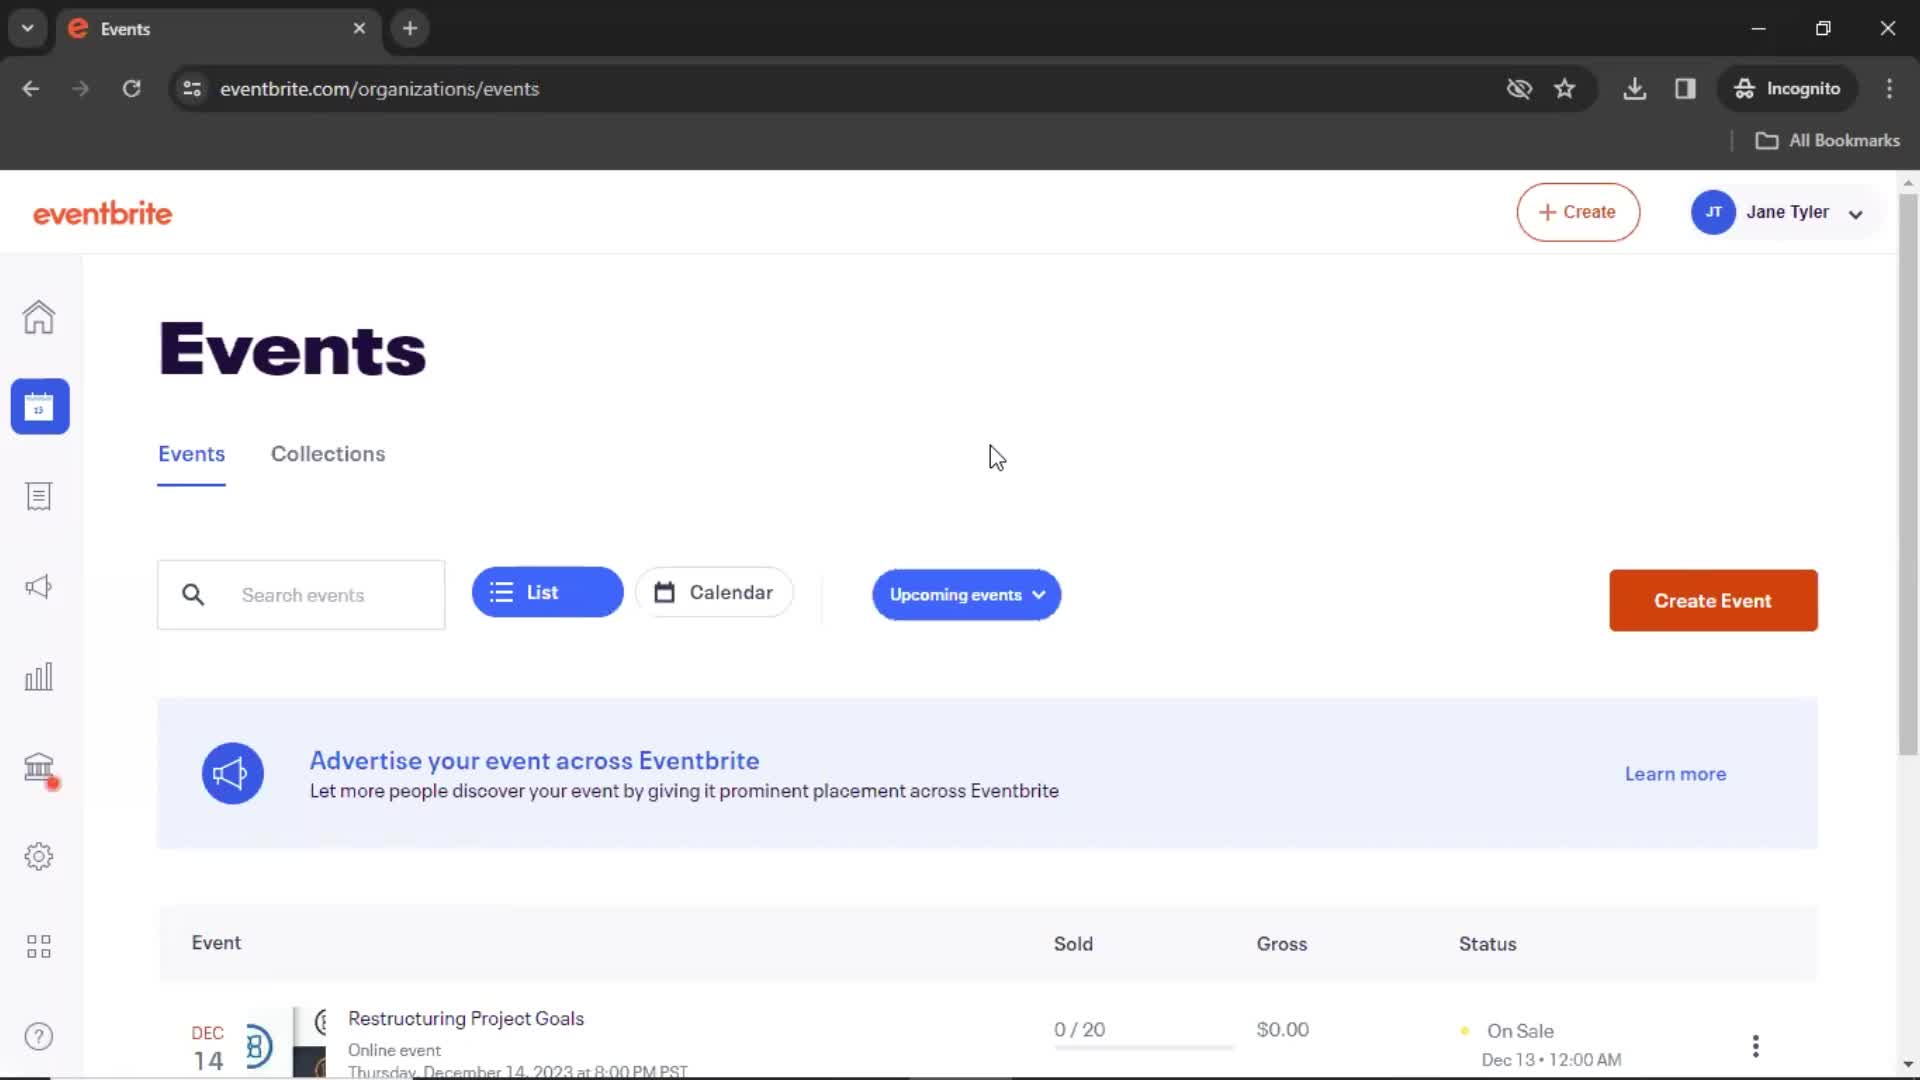Expand the Upcoming events filter dropdown
1920x1080 pixels.
(x=966, y=595)
